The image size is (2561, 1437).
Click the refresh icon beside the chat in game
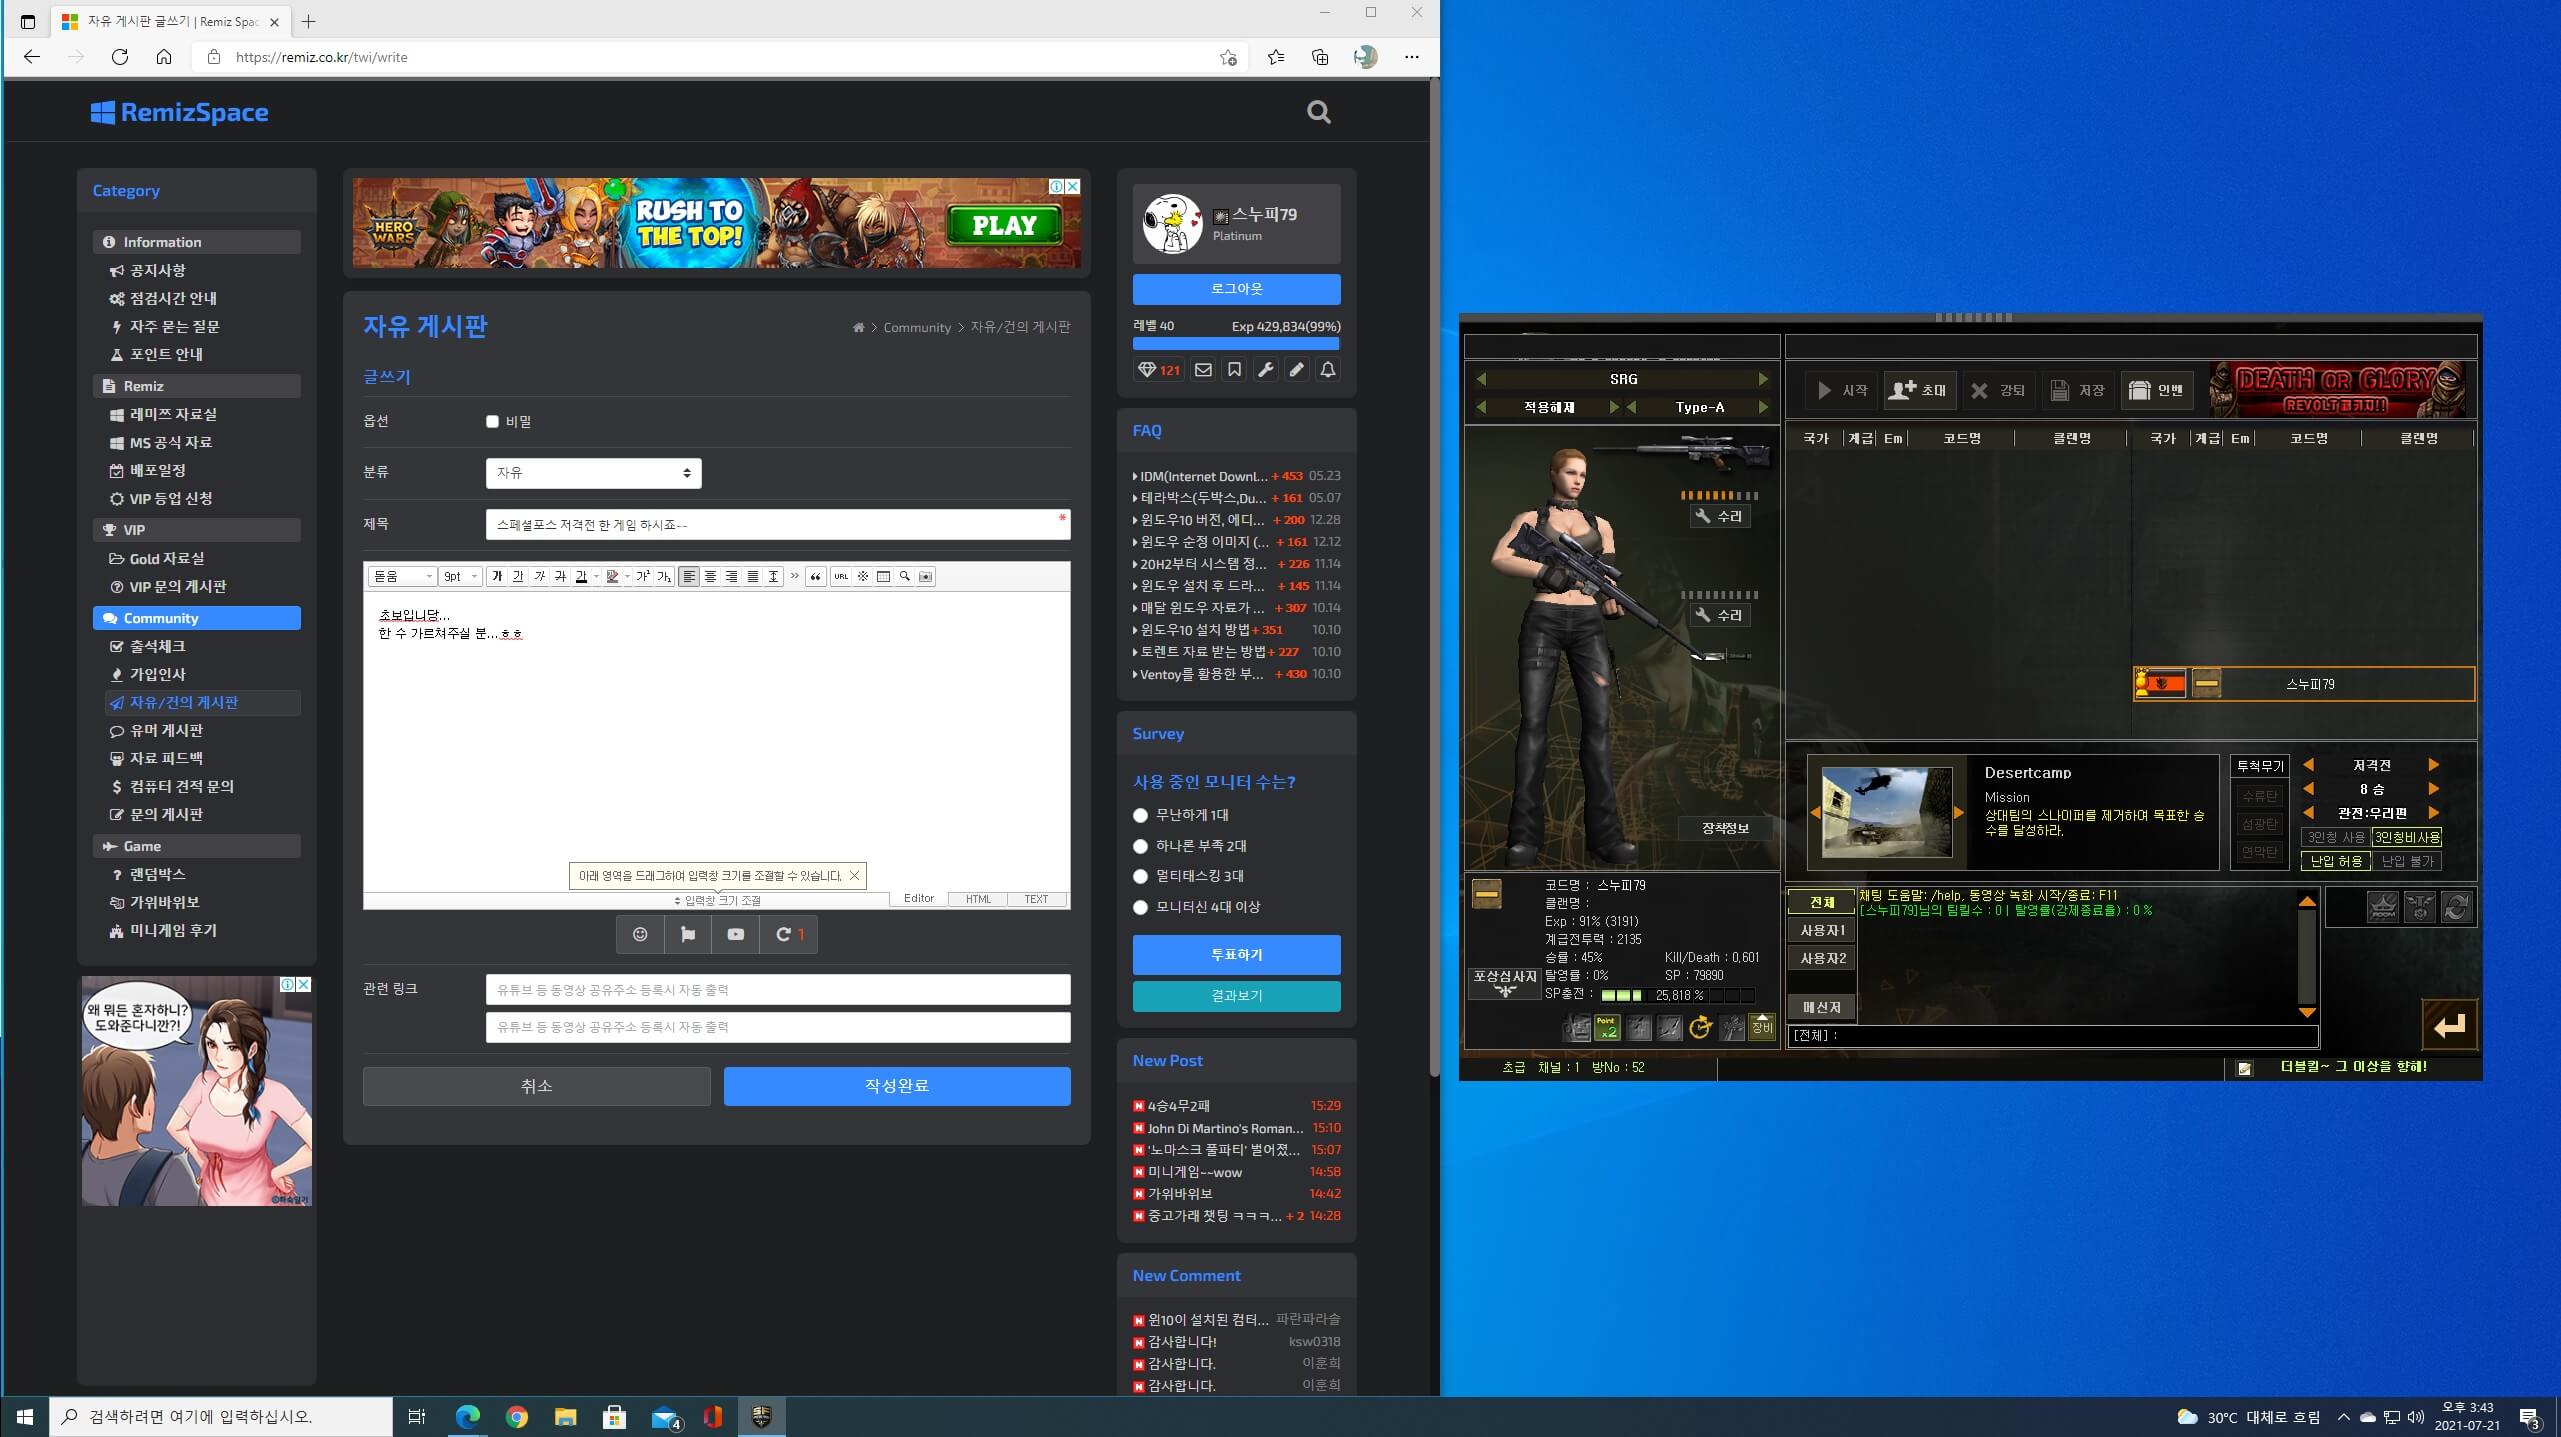(x=2457, y=908)
